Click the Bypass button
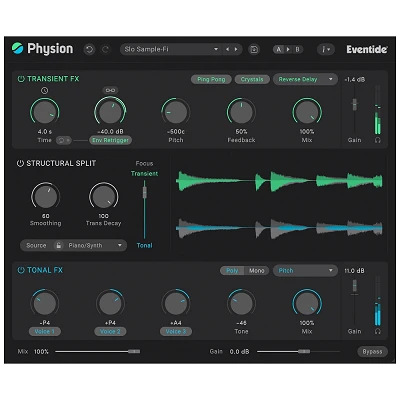 (372, 352)
